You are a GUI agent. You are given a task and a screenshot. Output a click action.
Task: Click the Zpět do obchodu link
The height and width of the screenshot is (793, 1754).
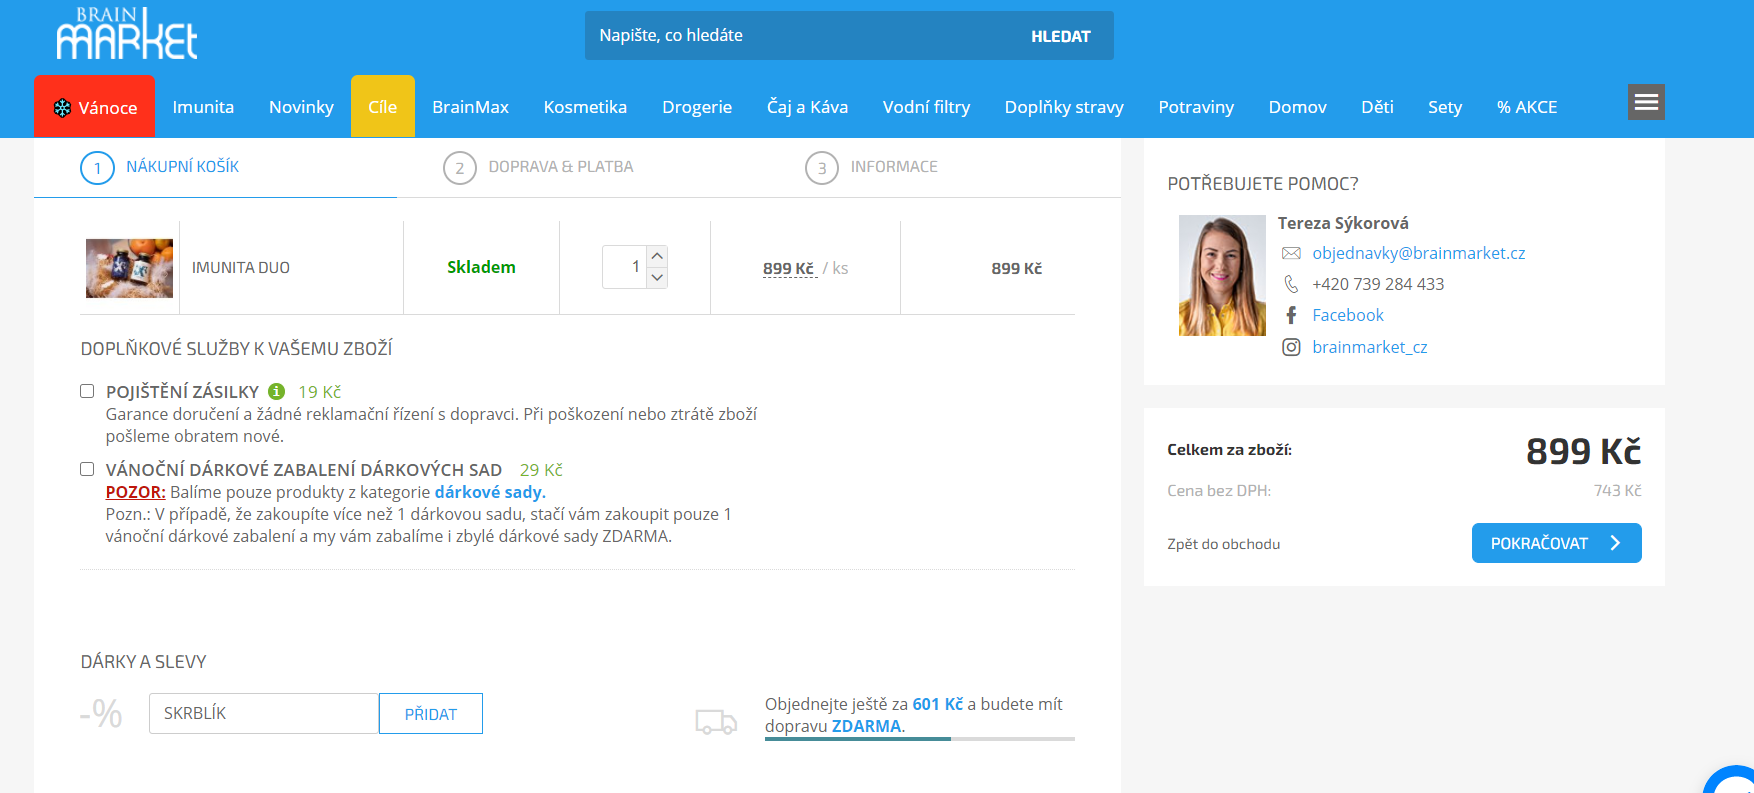[1223, 544]
